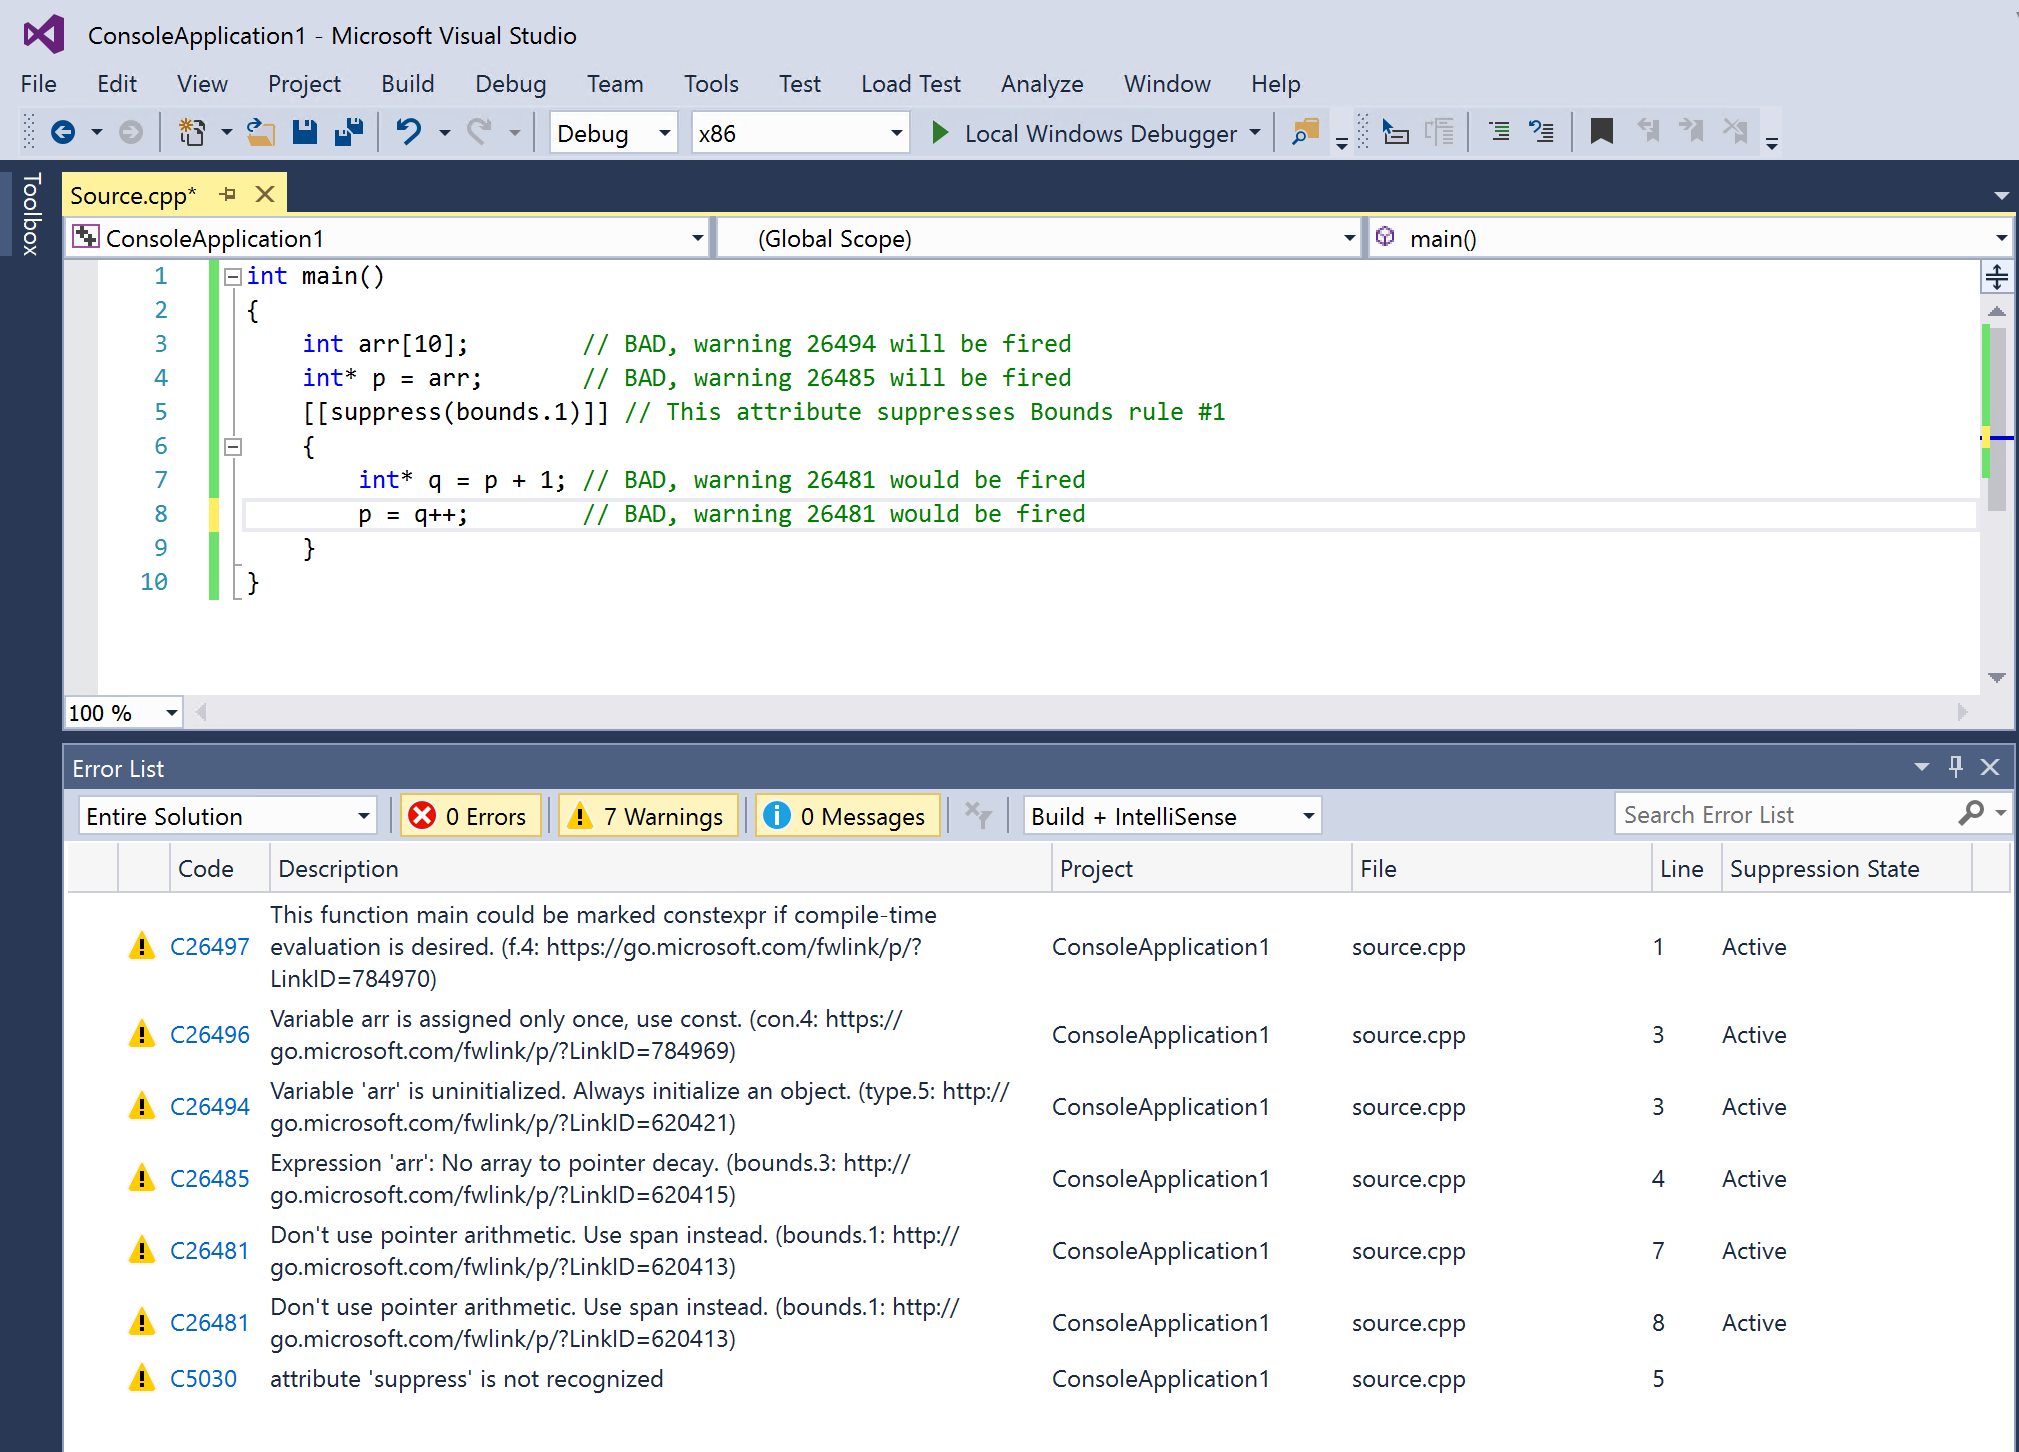Toggle bookmark with the bookmark icon
Image resolution: width=2019 pixels, height=1452 pixels.
1601,132
